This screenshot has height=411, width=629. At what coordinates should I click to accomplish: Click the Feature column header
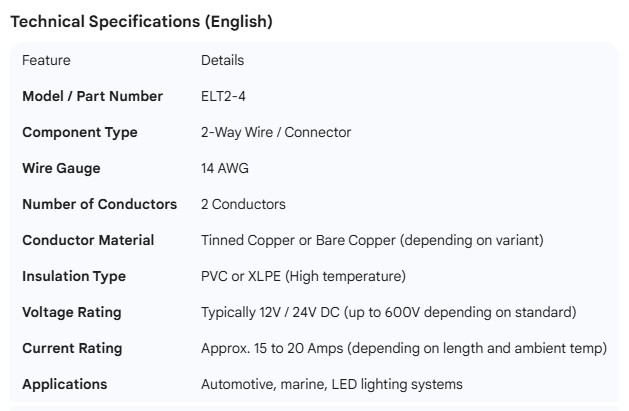coord(46,60)
